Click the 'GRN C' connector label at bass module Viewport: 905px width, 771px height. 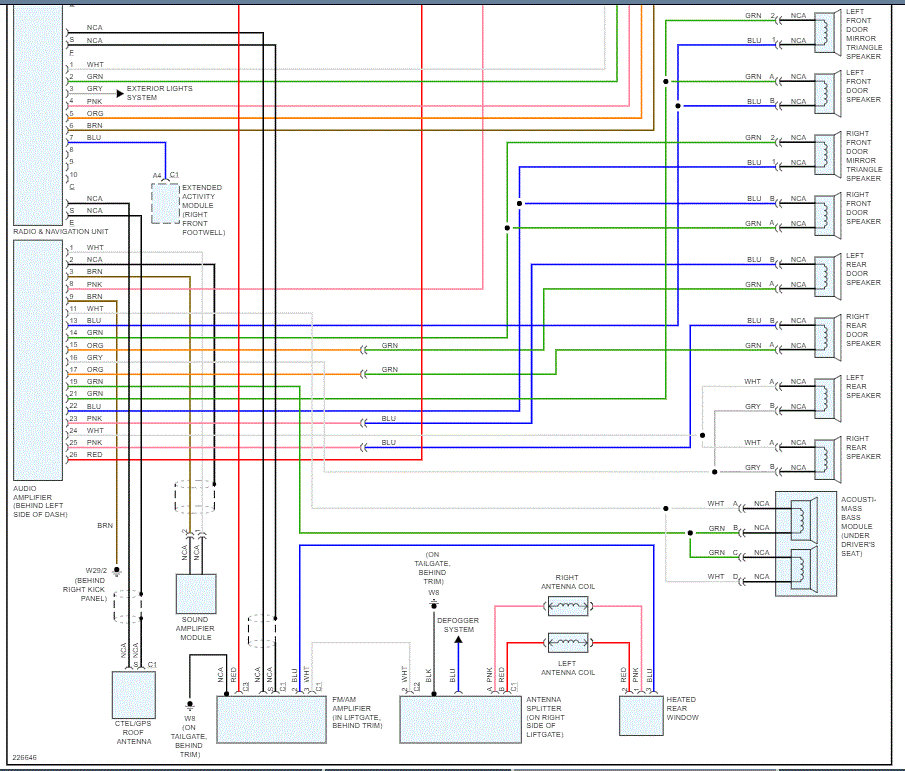(723, 552)
